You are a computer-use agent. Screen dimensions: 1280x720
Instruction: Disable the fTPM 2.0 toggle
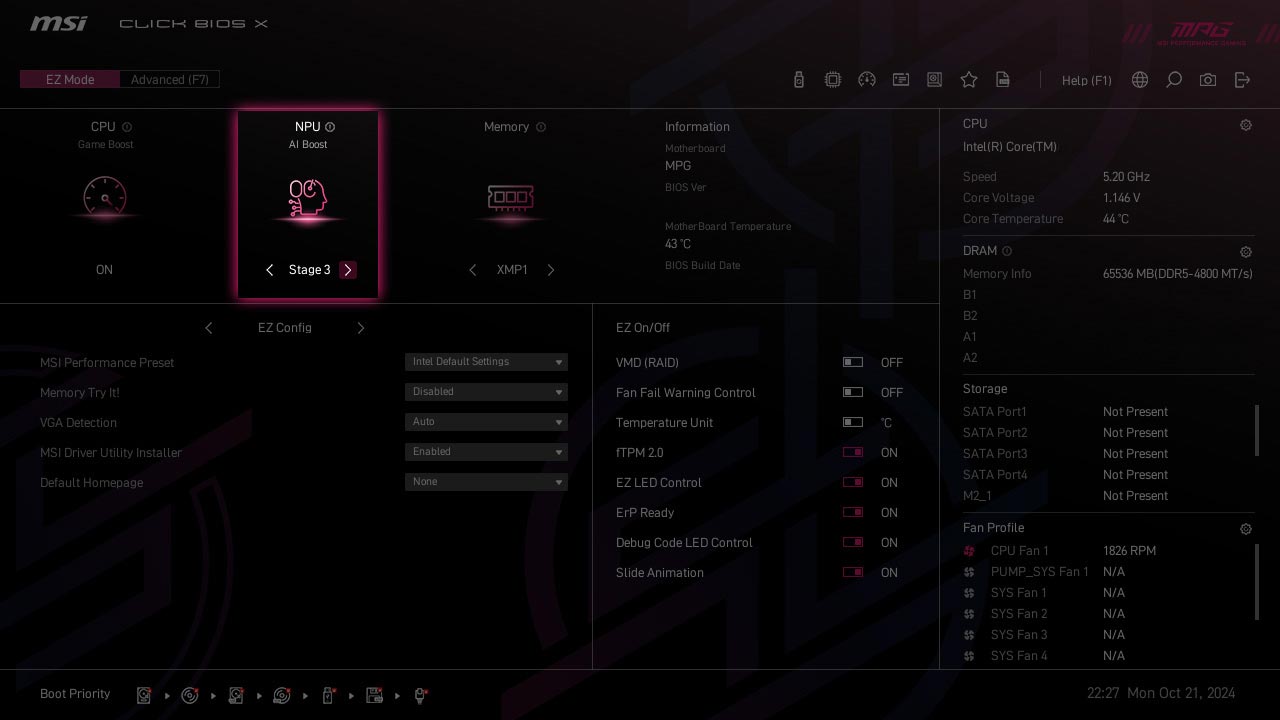pos(853,453)
